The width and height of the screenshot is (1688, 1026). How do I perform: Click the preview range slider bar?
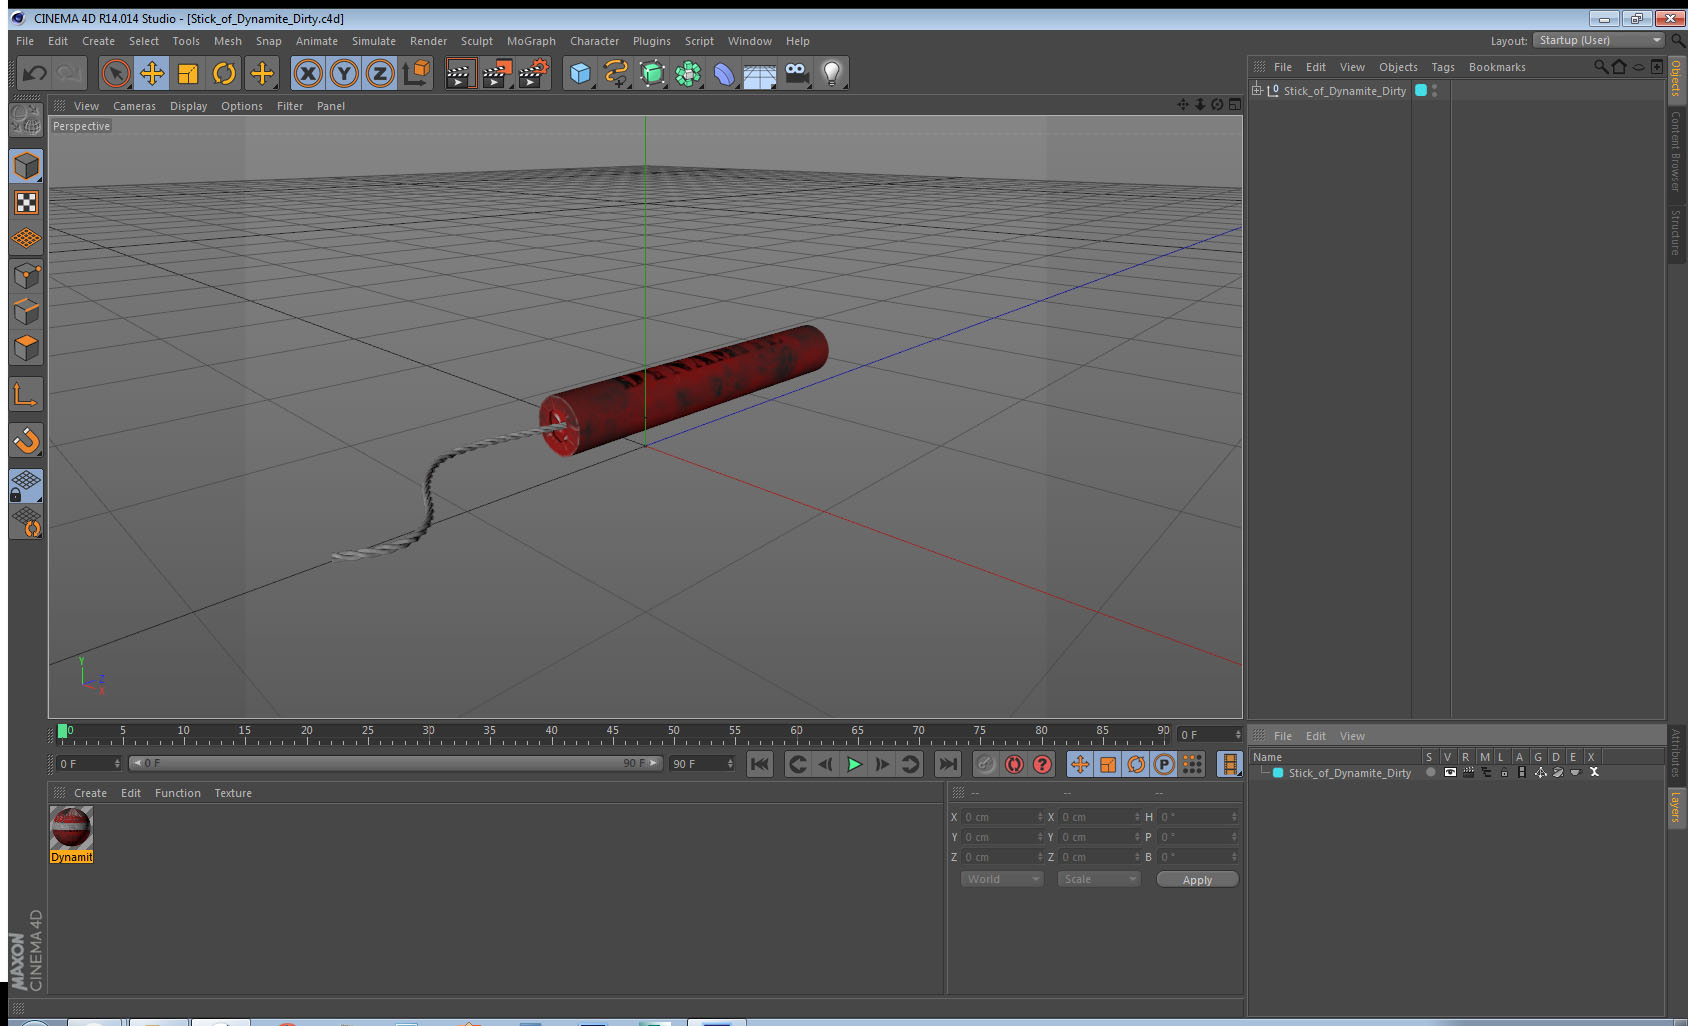pos(395,763)
